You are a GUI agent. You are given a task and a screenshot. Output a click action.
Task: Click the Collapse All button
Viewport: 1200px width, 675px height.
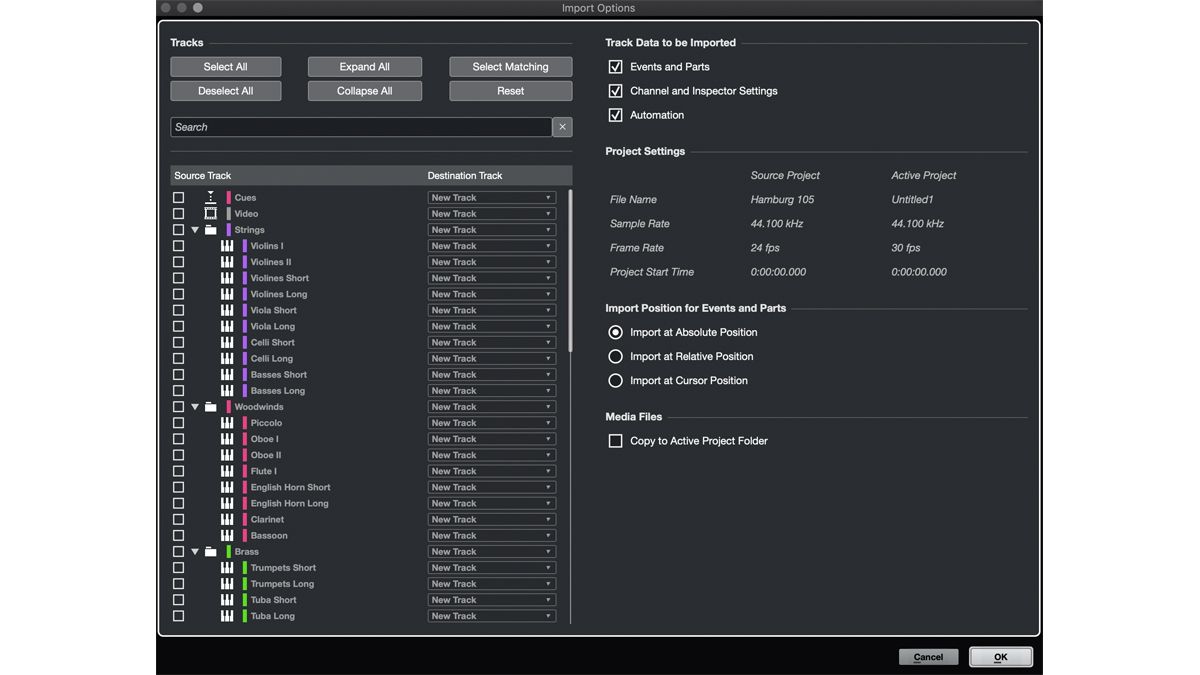tap(365, 91)
